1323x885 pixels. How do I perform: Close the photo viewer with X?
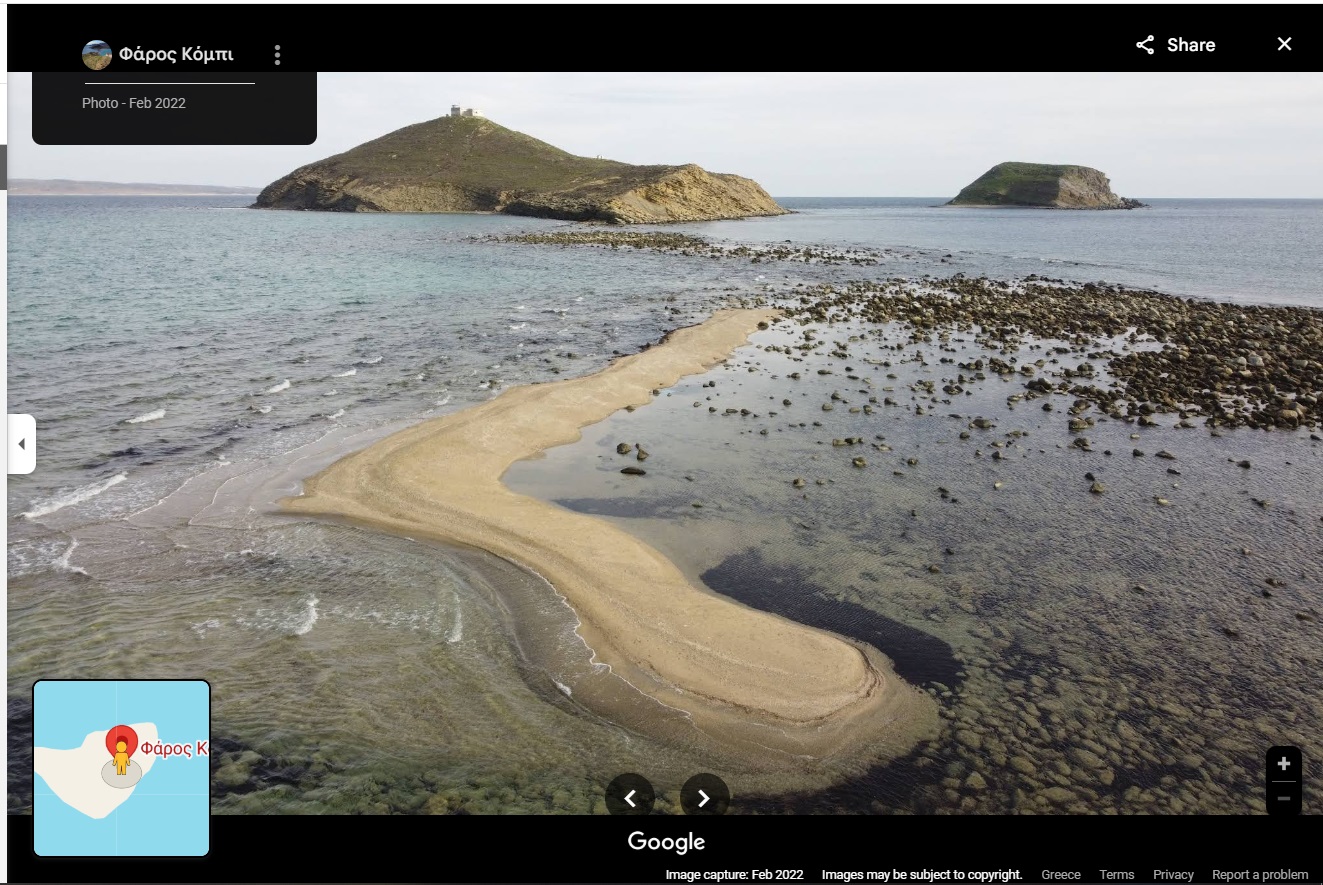[1285, 44]
